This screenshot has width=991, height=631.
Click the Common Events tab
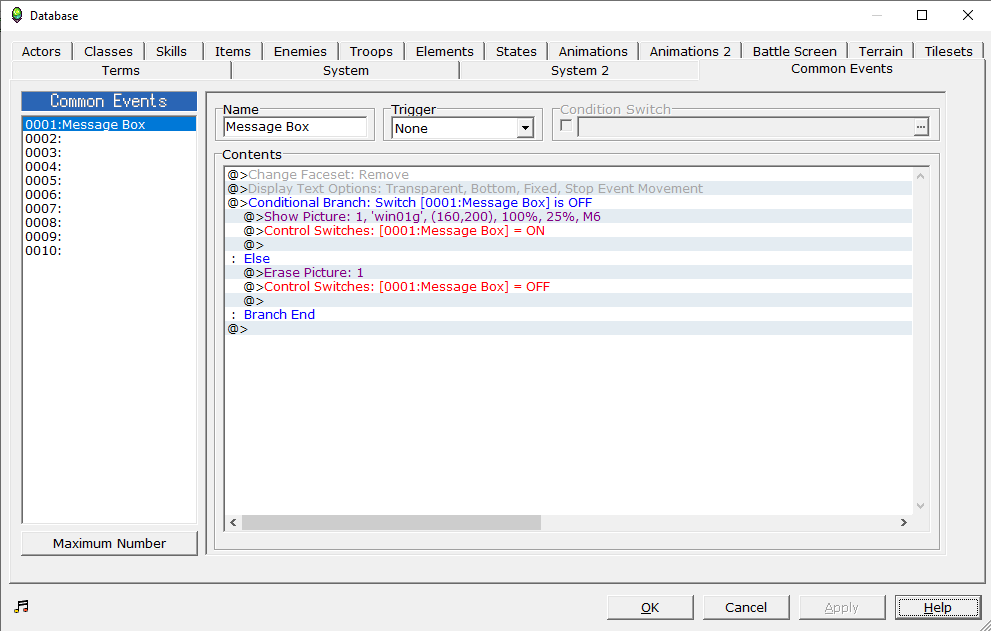pyautogui.click(x=842, y=69)
